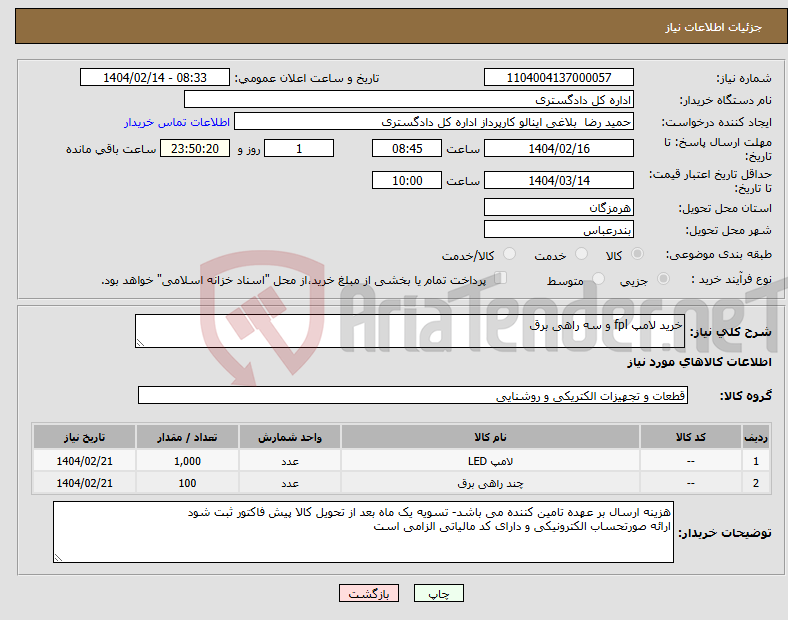
Task: Click the بازگشت (back) button
Action: coord(369,593)
